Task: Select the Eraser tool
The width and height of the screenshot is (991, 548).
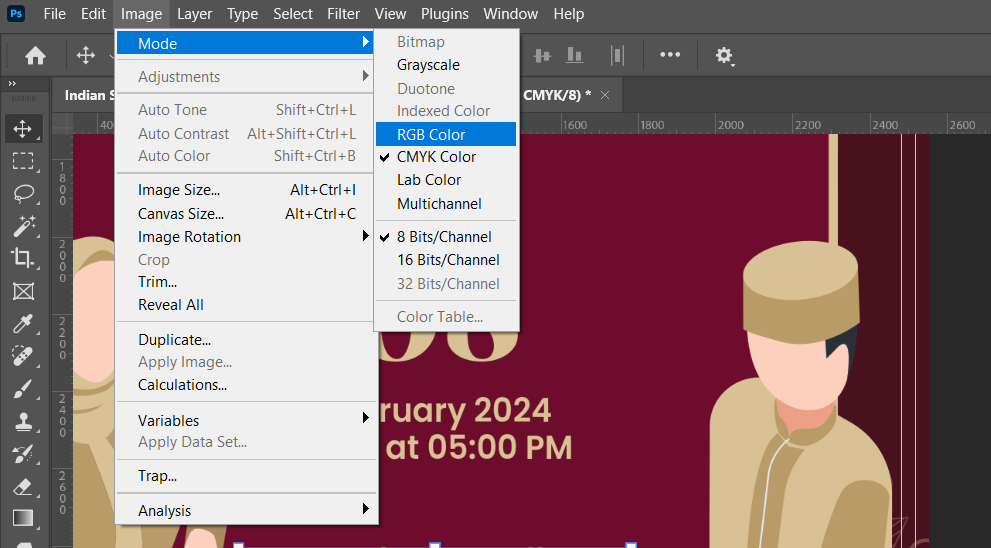Action: pos(22,486)
